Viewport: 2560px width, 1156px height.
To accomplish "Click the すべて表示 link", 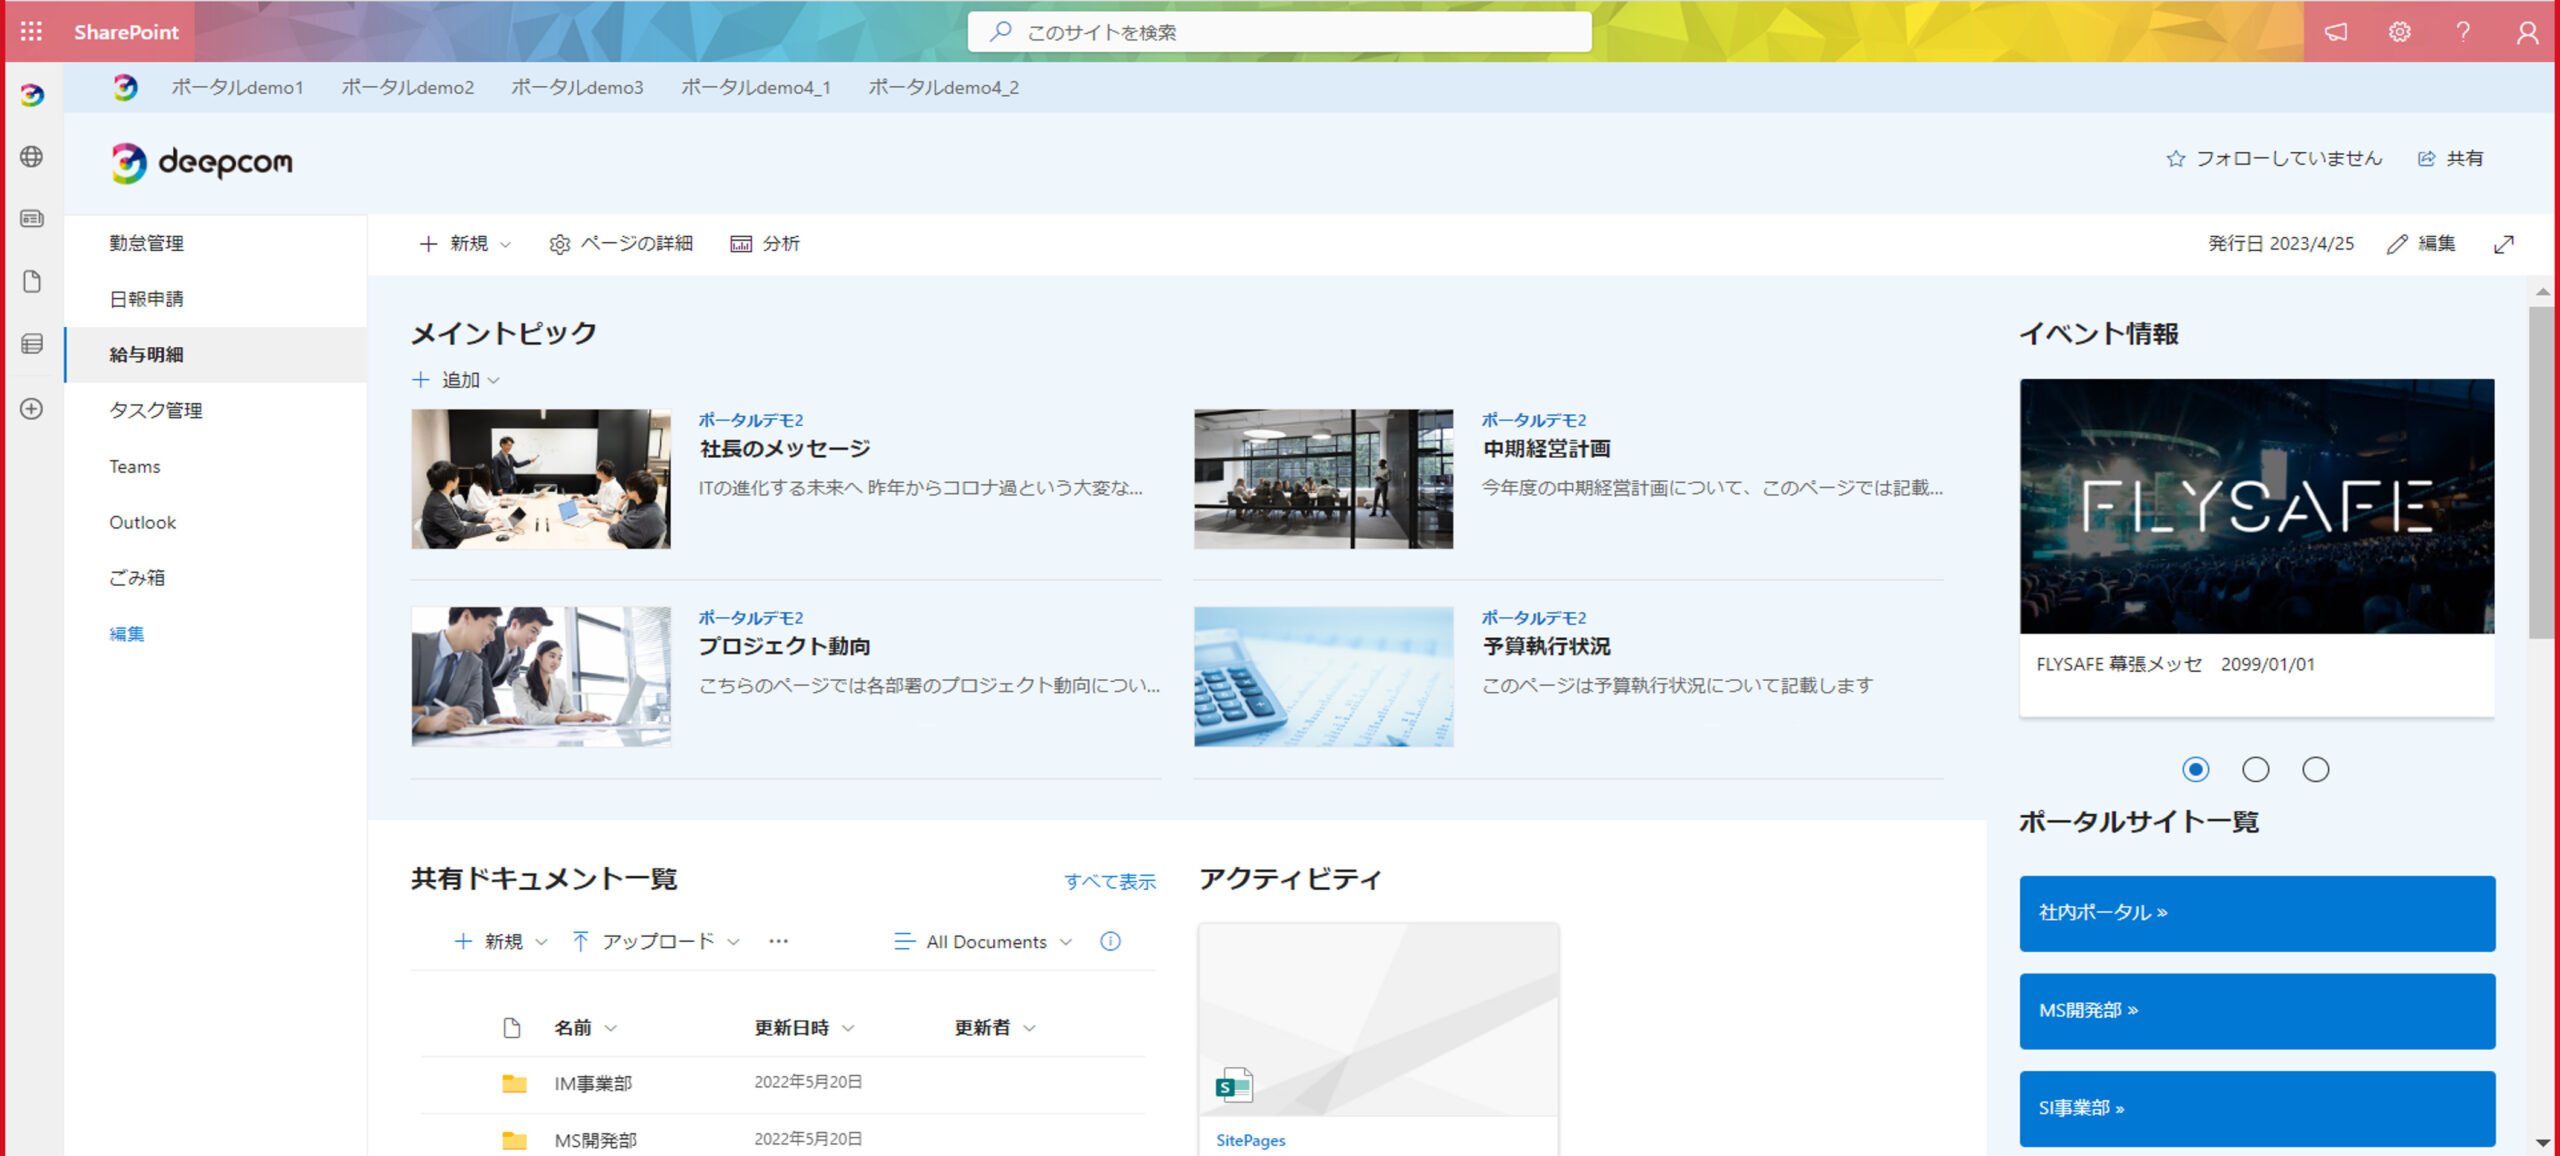I will 1109,882.
